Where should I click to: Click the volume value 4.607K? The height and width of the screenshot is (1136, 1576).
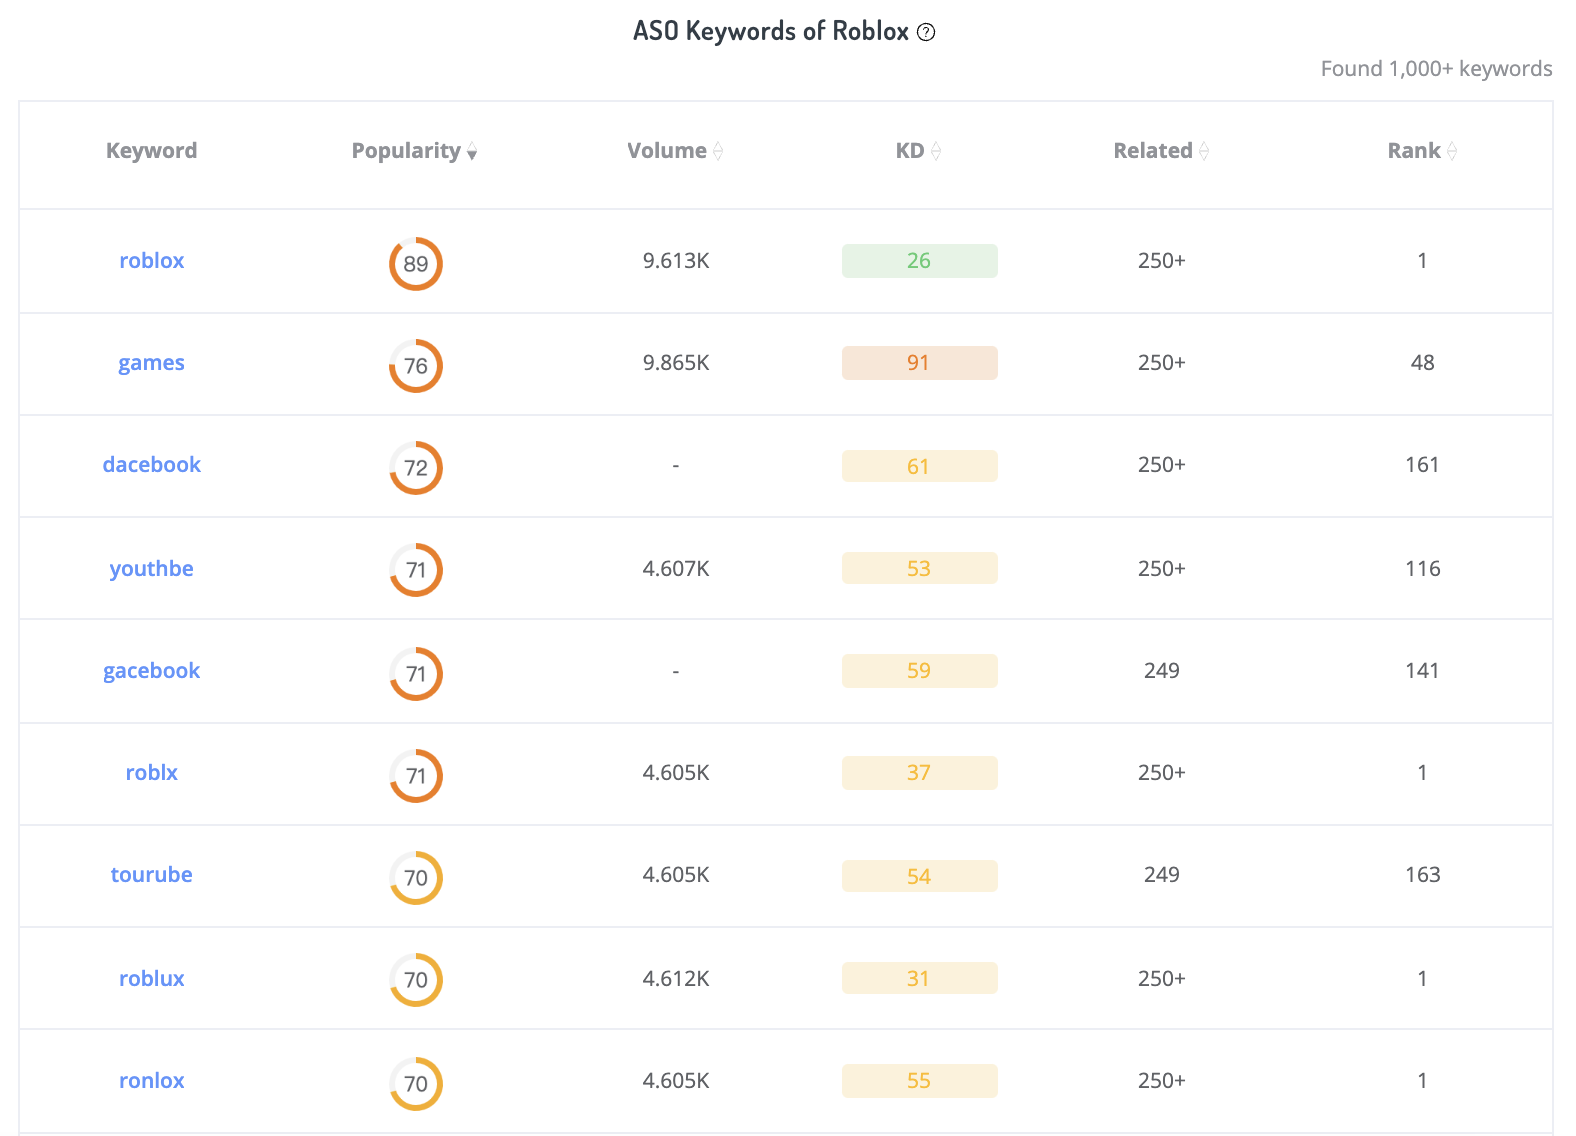click(676, 569)
